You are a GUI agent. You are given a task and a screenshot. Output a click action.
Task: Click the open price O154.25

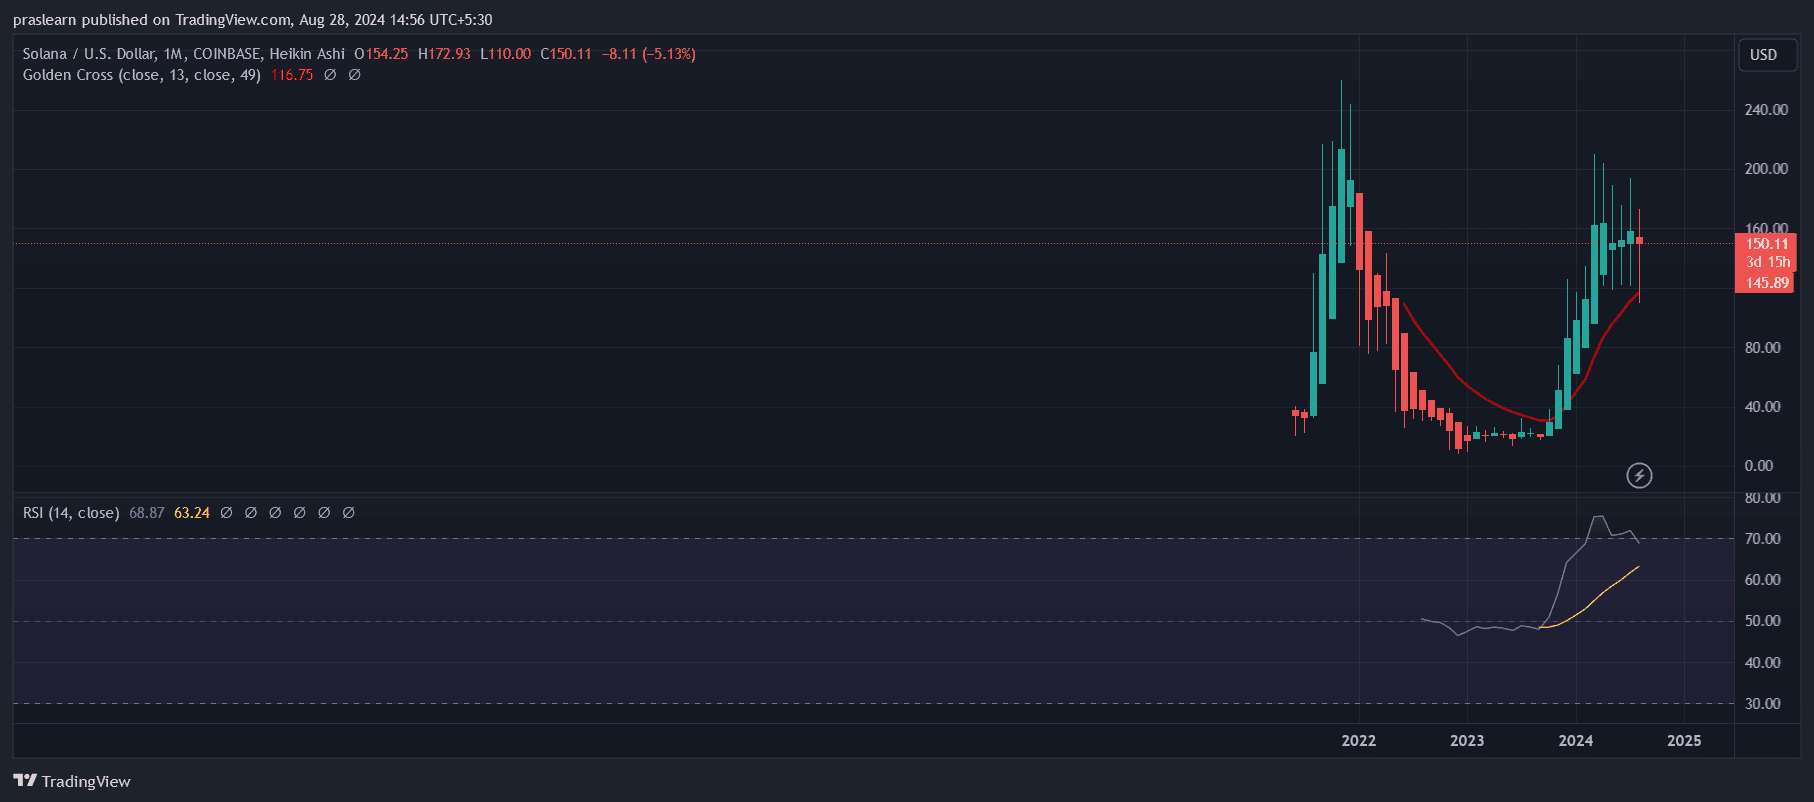click(x=381, y=54)
